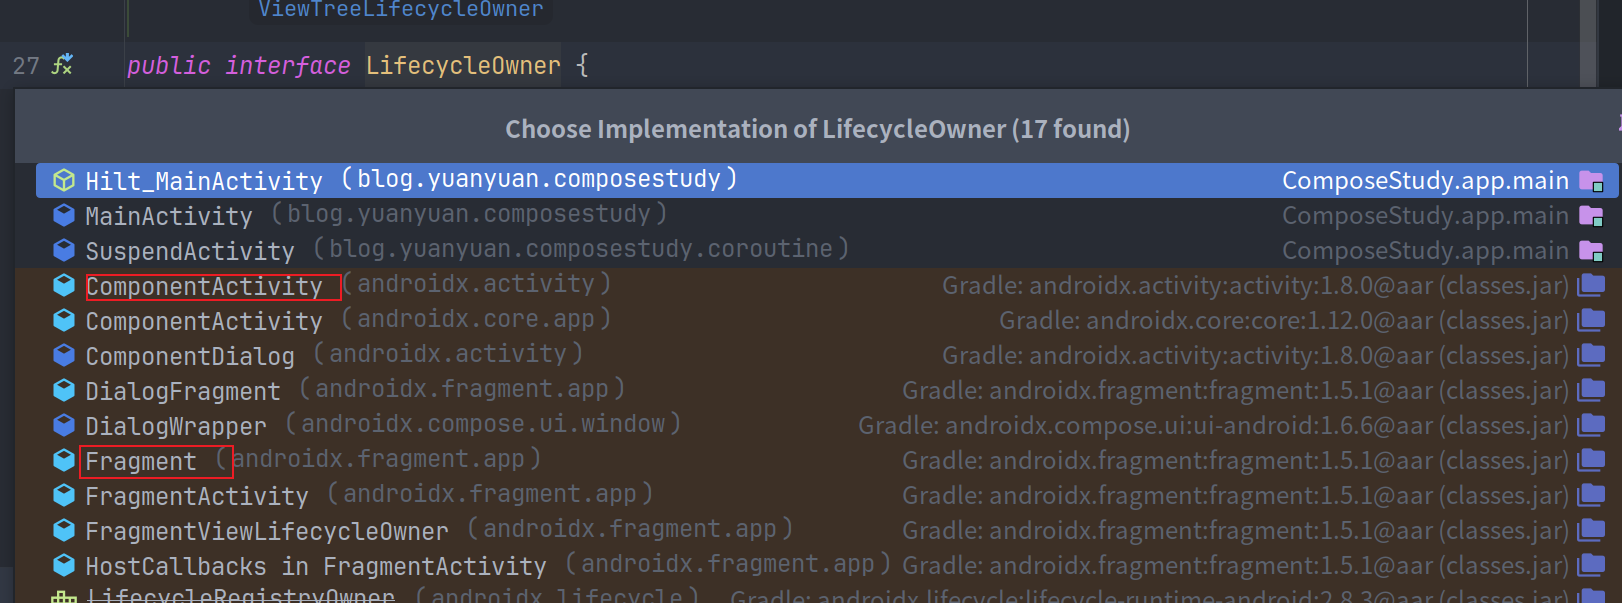Click the class icon beside ComponentDialog
The width and height of the screenshot is (1622, 603).
(x=64, y=355)
